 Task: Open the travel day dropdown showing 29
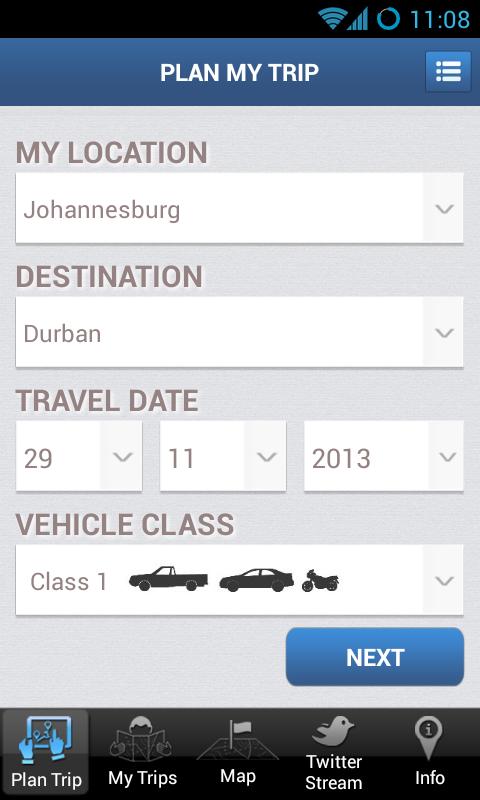[x=79, y=456]
